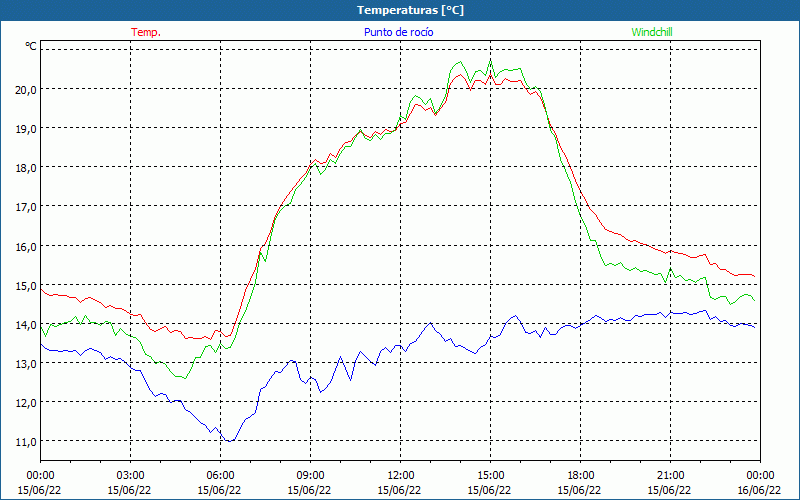
Task: Click the 21:00 time axis label
Action: point(670,476)
